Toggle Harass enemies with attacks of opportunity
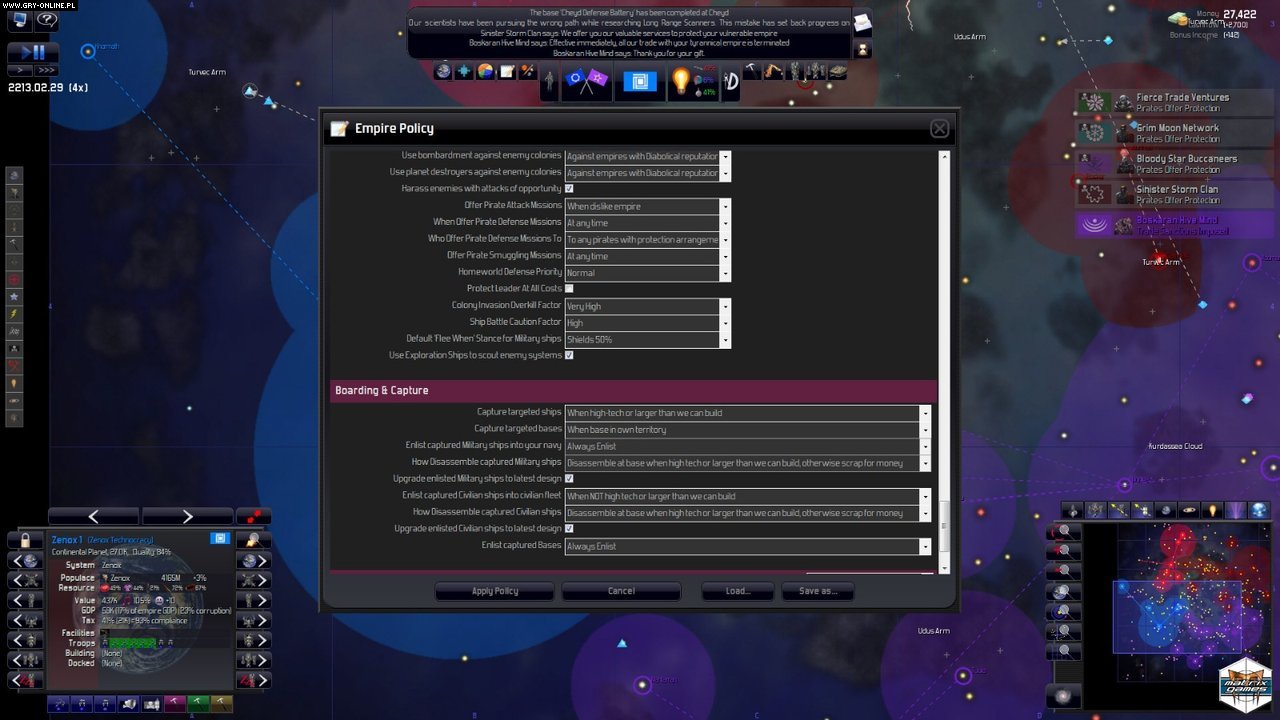This screenshot has height=720, width=1280. tap(569, 188)
